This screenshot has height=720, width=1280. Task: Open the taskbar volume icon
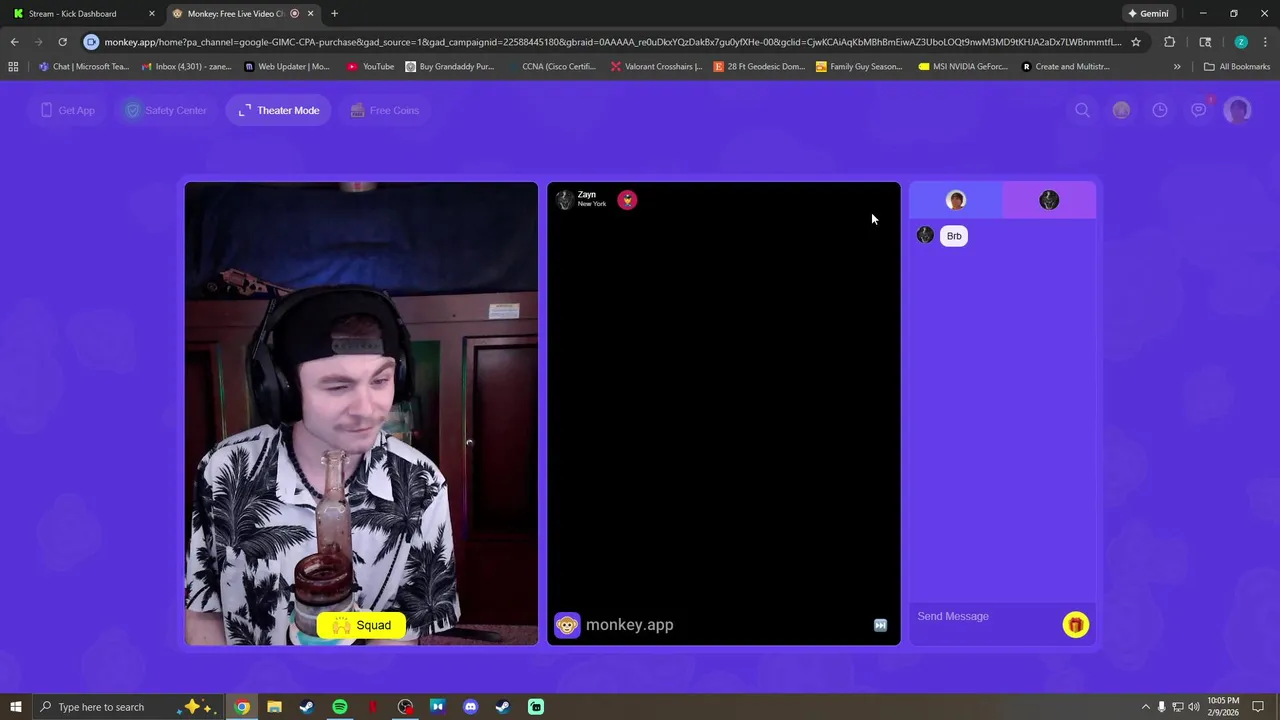(1194, 707)
